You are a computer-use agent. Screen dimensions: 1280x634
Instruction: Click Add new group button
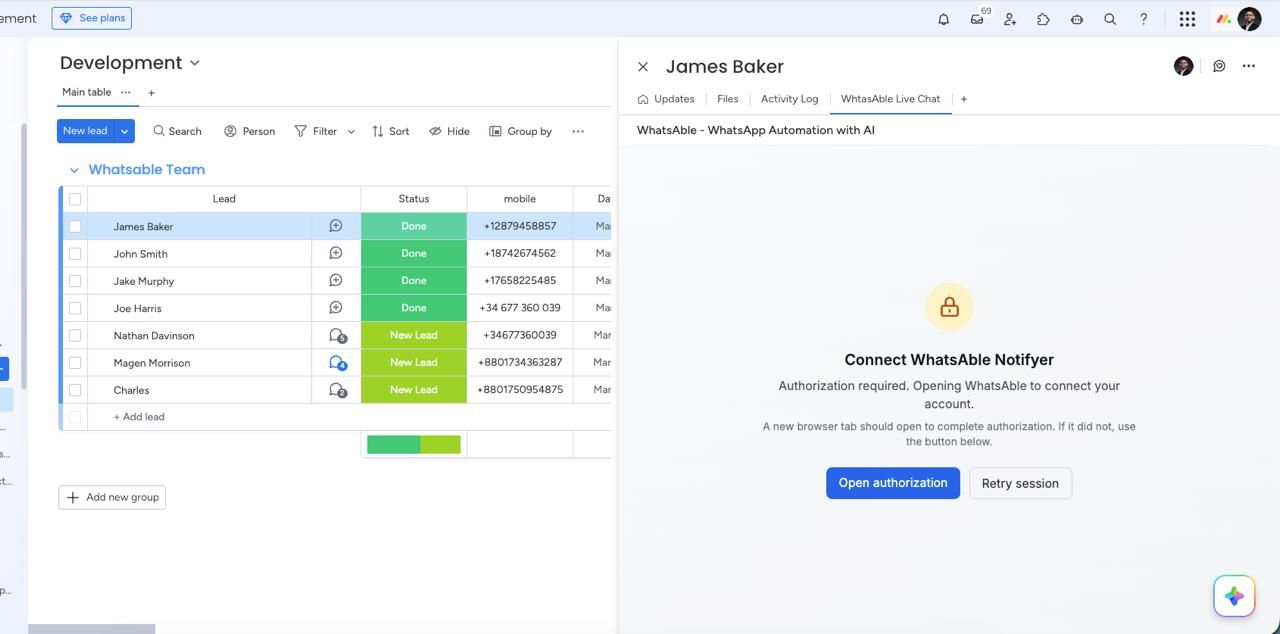click(112, 497)
